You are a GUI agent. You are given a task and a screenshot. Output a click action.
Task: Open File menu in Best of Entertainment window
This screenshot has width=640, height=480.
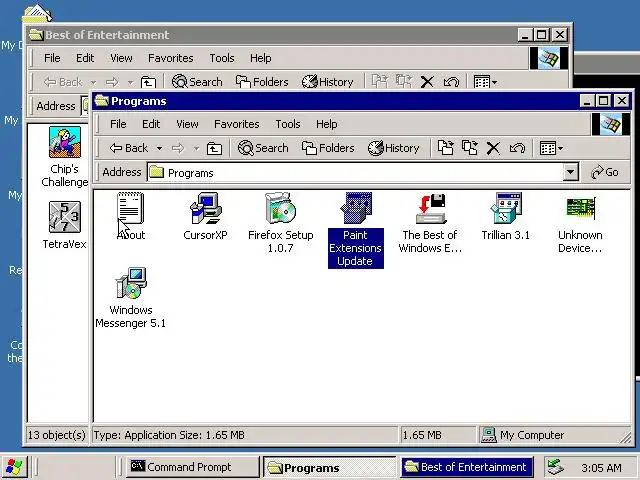[52, 58]
